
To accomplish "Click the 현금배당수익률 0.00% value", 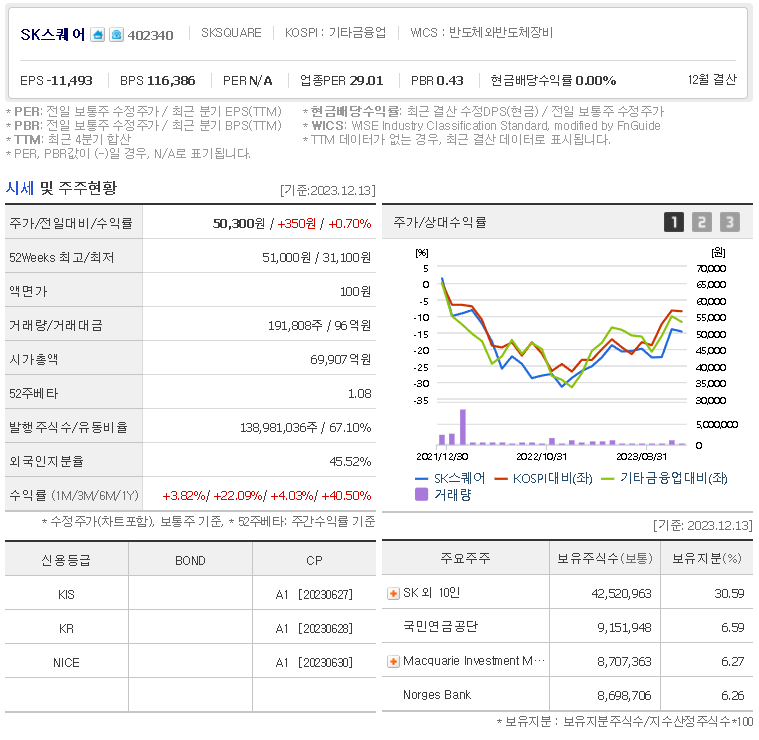I will [553, 80].
